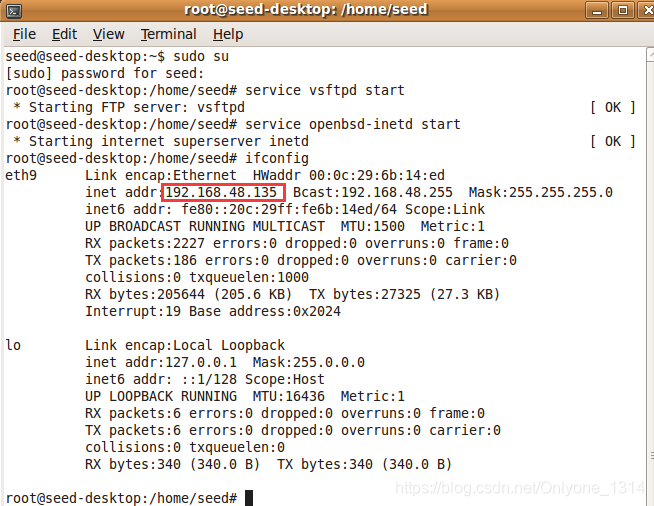Click the OK status after vsftpd

(x=613, y=107)
